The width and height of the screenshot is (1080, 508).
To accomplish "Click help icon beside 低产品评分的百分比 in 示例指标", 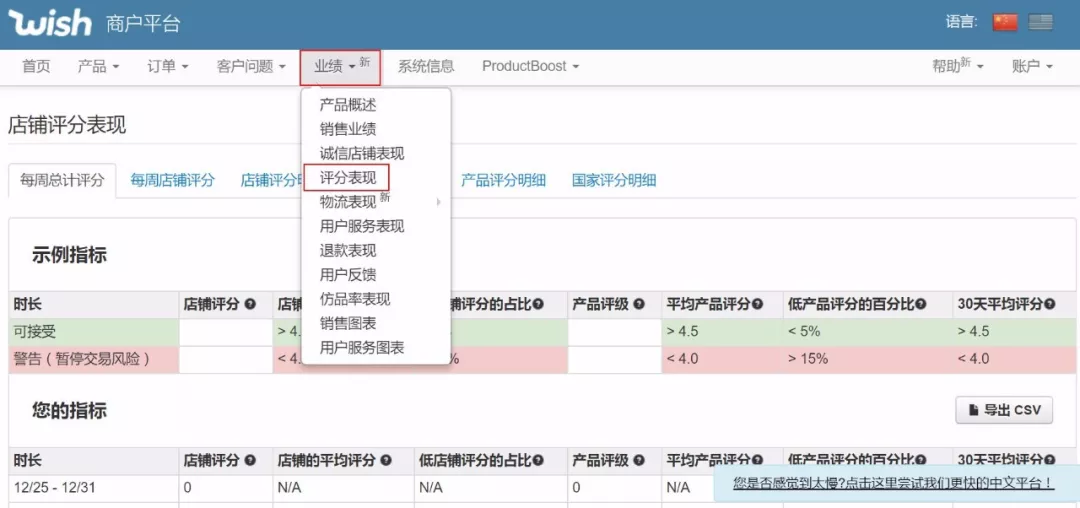I will click(x=920, y=304).
